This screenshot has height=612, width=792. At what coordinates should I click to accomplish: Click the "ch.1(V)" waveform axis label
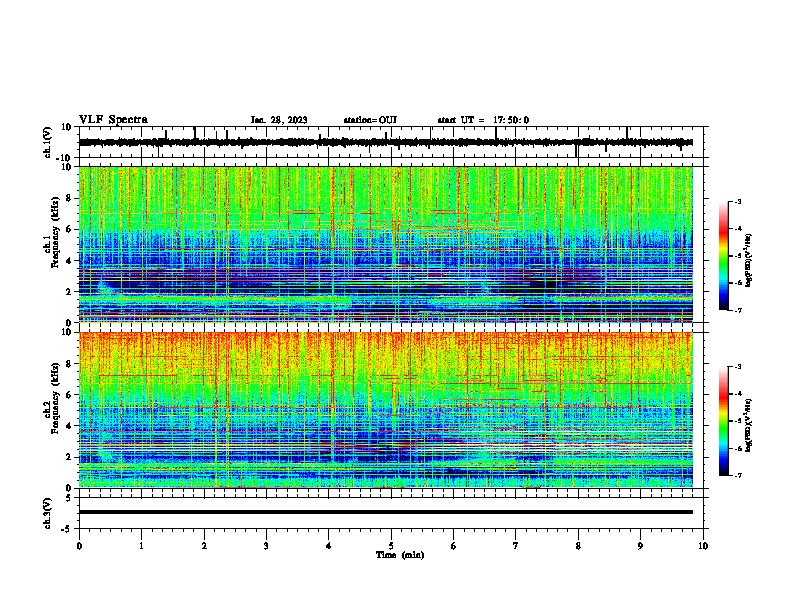[x=47, y=142]
